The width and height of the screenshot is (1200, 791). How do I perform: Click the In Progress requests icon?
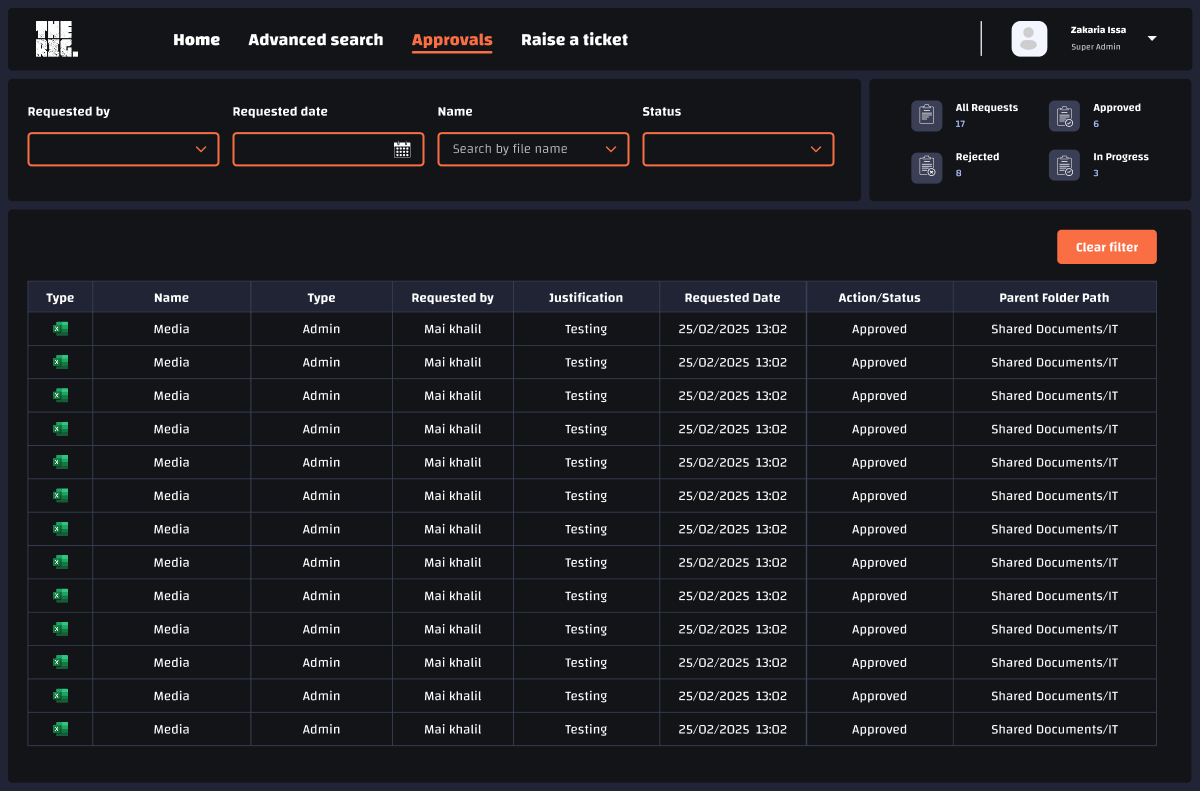pos(1064,165)
